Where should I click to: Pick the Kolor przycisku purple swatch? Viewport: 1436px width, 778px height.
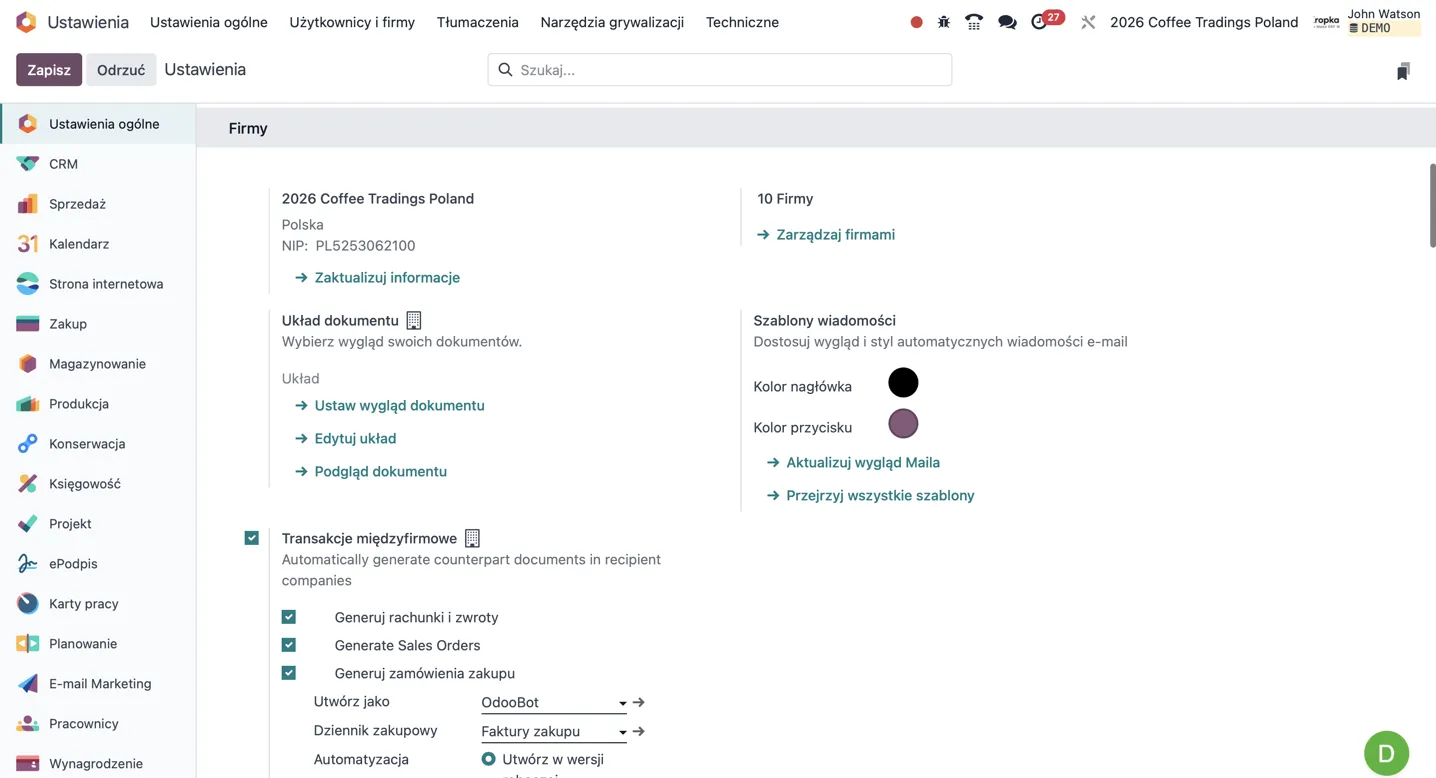click(x=903, y=424)
